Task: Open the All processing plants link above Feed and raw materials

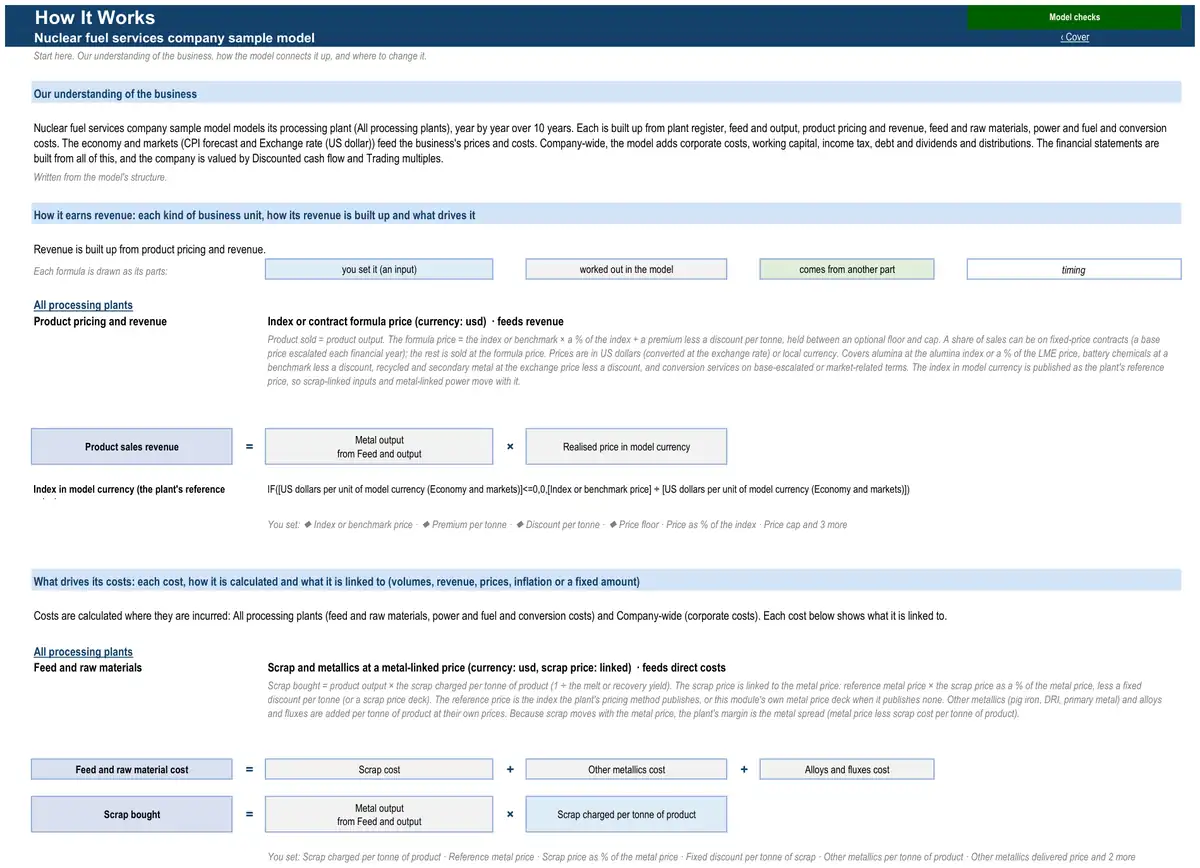Action: point(83,652)
